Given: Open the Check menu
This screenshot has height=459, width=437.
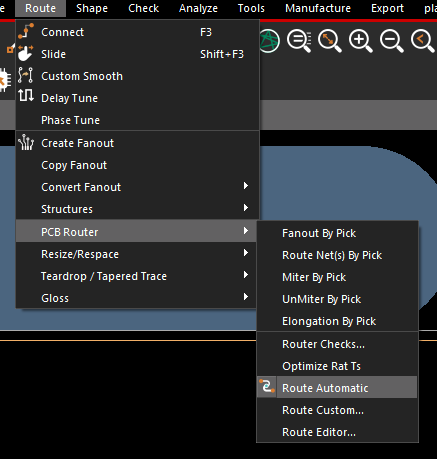Looking at the screenshot, I should tap(143, 8).
